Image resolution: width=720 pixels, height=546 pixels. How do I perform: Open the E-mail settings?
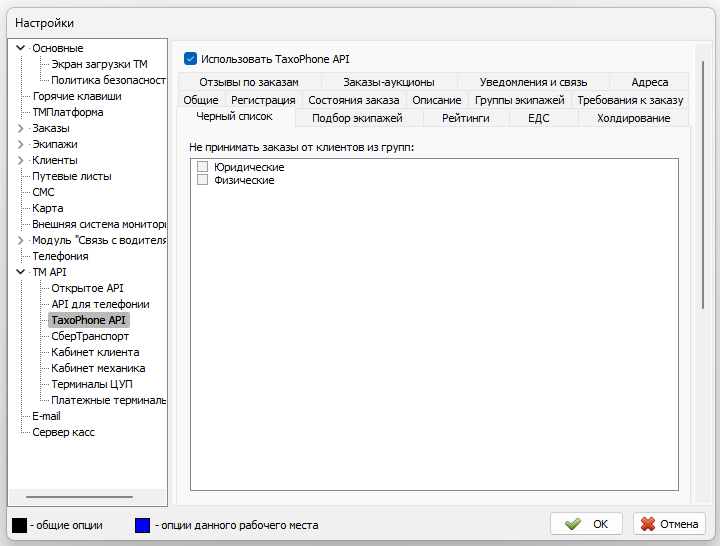[x=46, y=417]
